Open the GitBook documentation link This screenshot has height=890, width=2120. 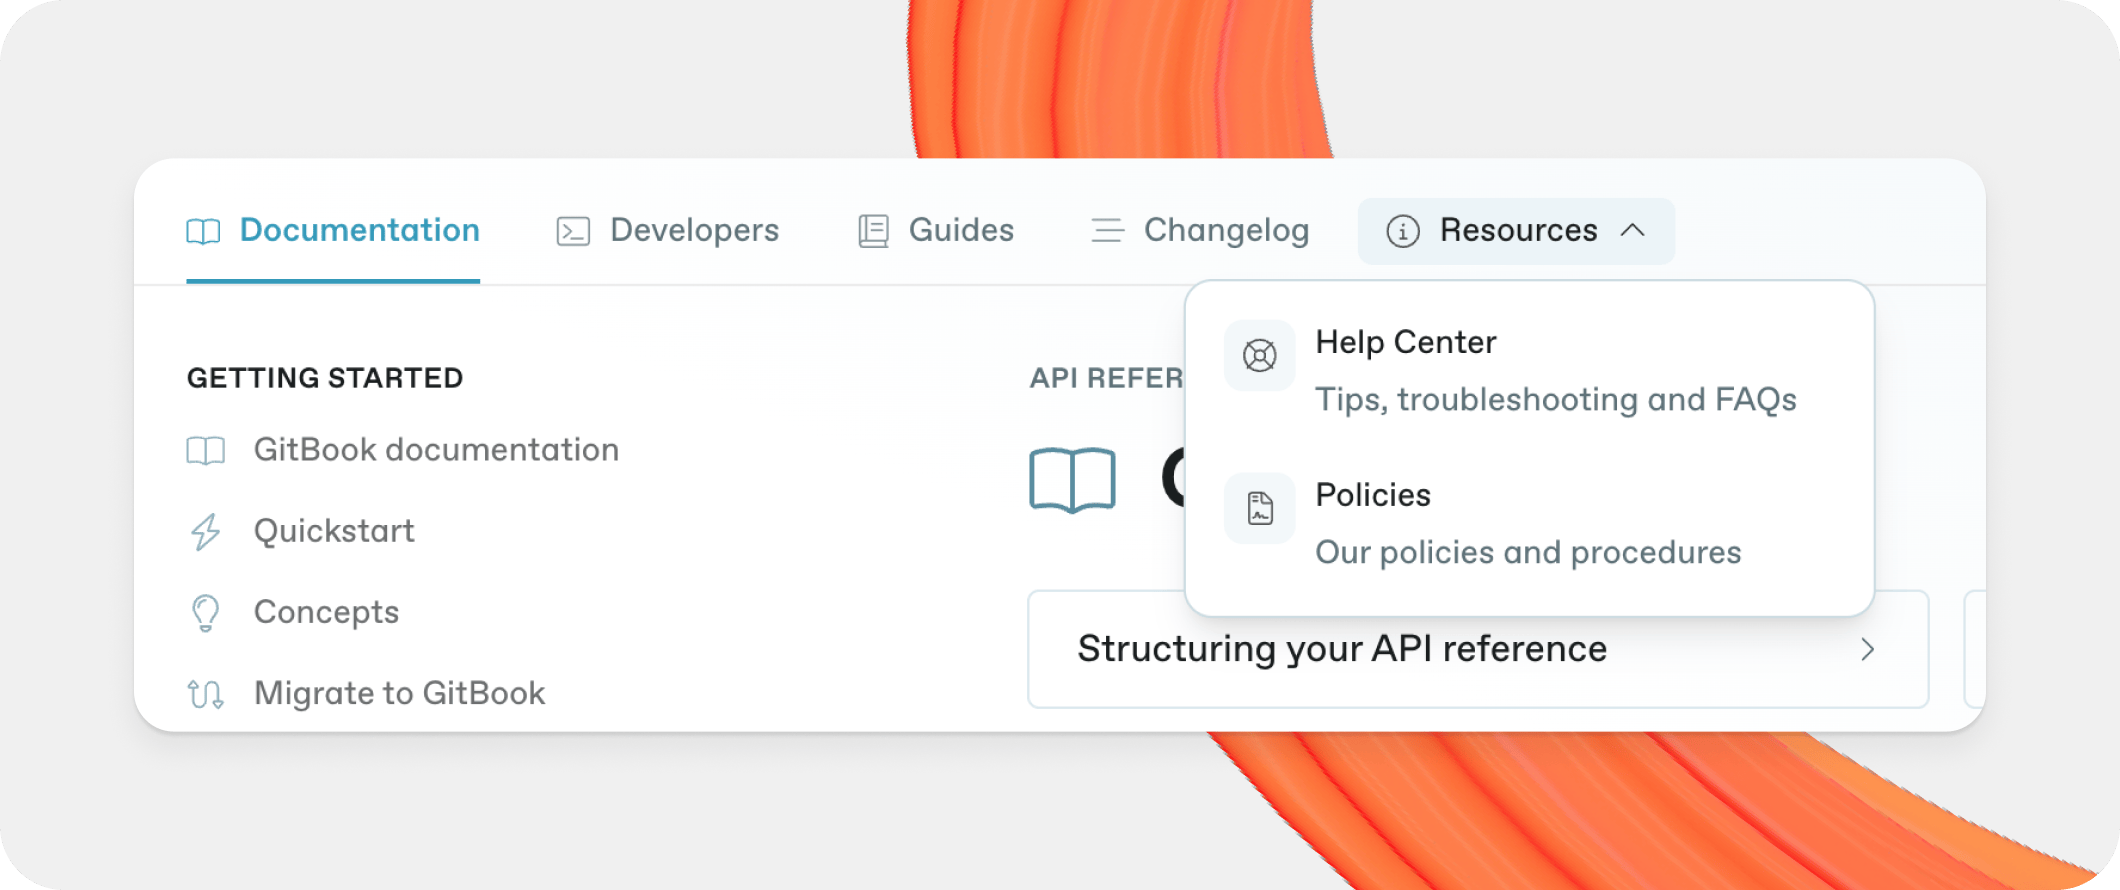[436, 450]
